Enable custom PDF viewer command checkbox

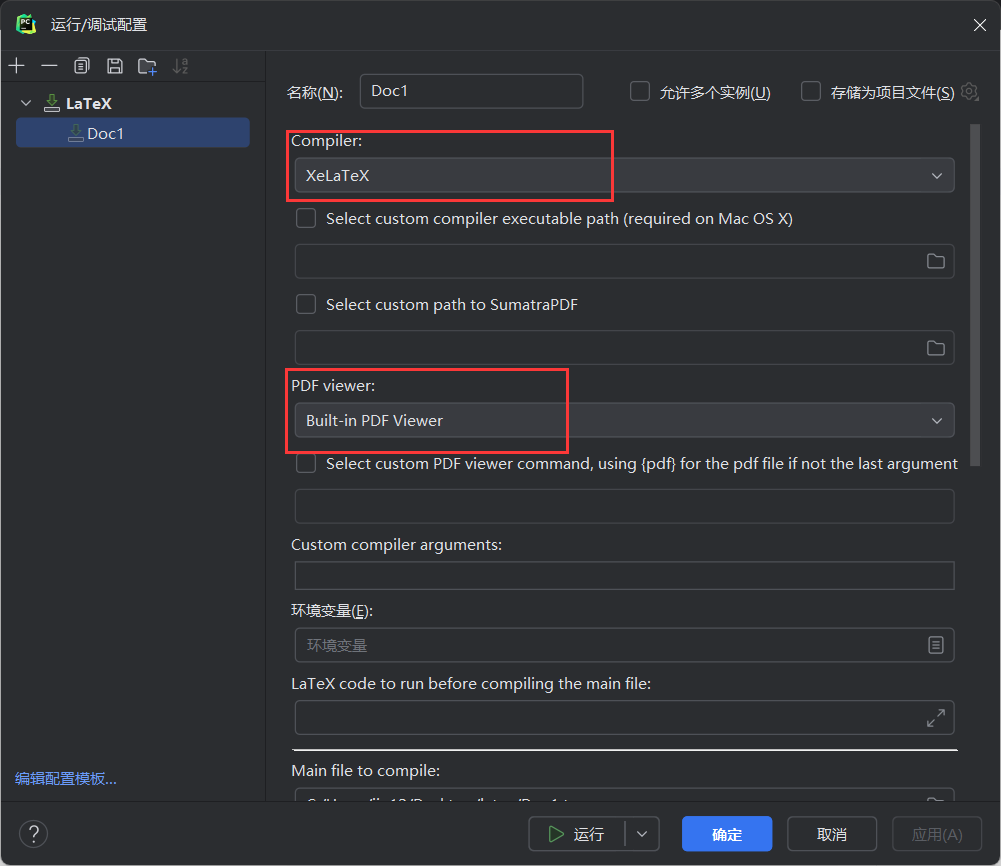(x=306, y=463)
